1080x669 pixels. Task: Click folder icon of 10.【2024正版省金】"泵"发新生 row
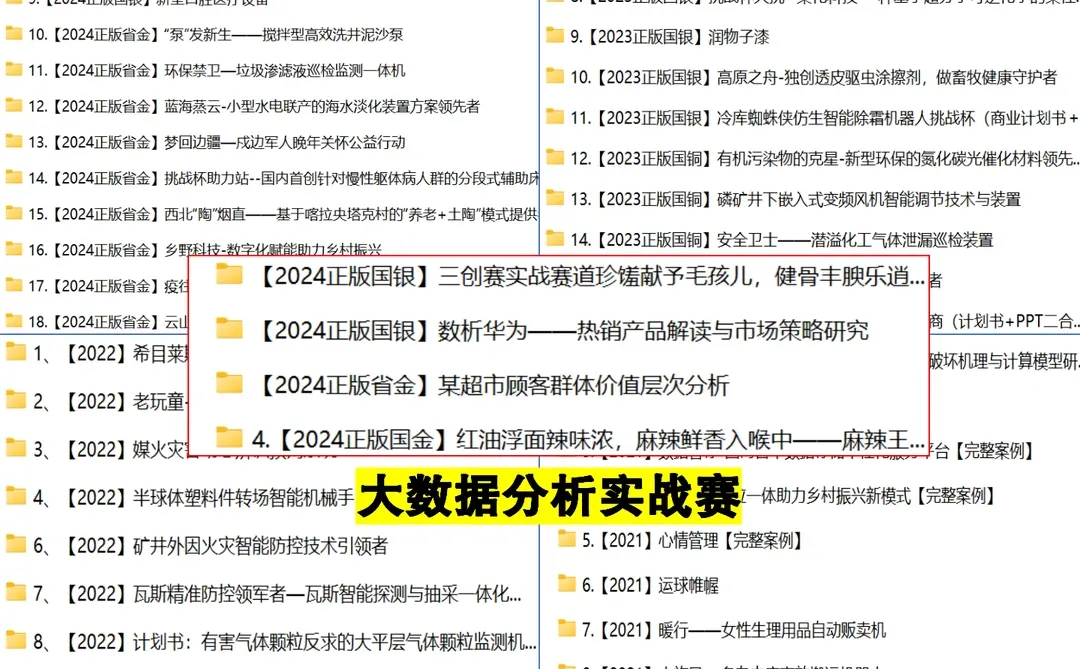tap(14, 34)
